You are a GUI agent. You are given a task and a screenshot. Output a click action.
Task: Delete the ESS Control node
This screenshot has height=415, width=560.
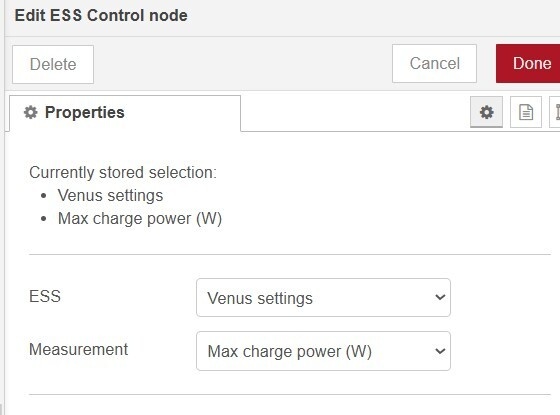(x=53, y=64)
